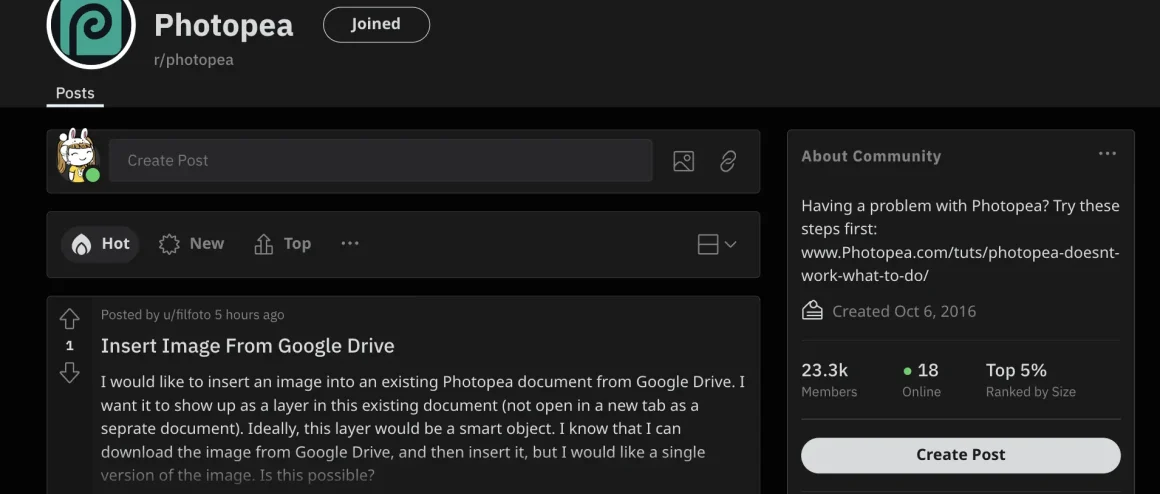This screenshot has height=494, width=1160.
Task: Toggle the Joined membership button
Action: point(376,25)
